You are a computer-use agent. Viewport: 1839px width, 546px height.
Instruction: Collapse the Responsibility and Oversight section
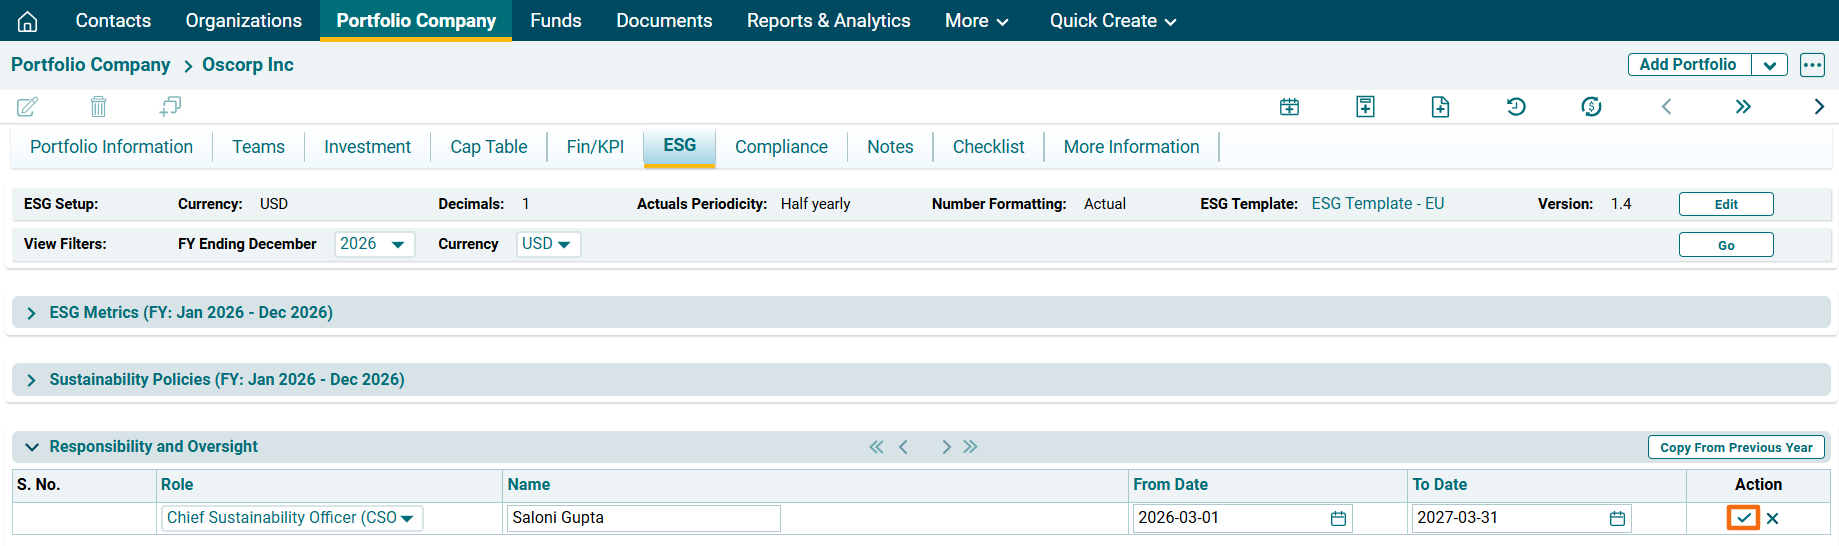coord(31,447)
